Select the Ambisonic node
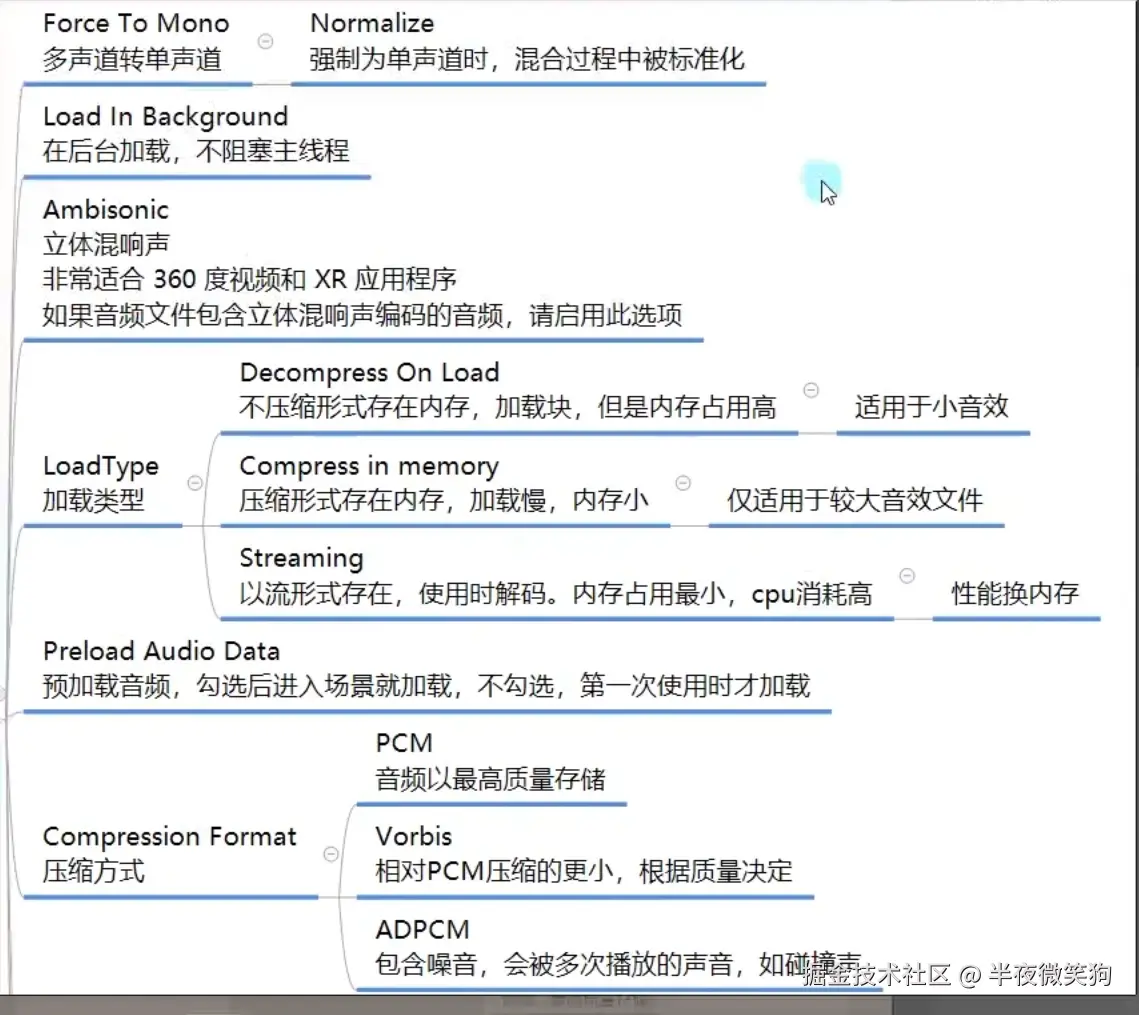The height and width of the screenshot is (1015, 1139). click(361, 263)
